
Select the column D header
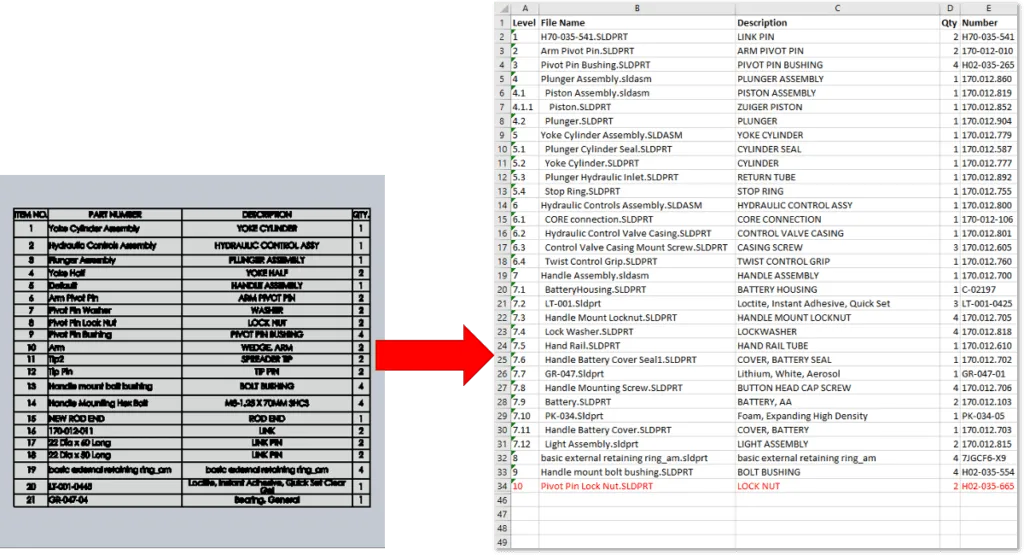pos(948,8)
